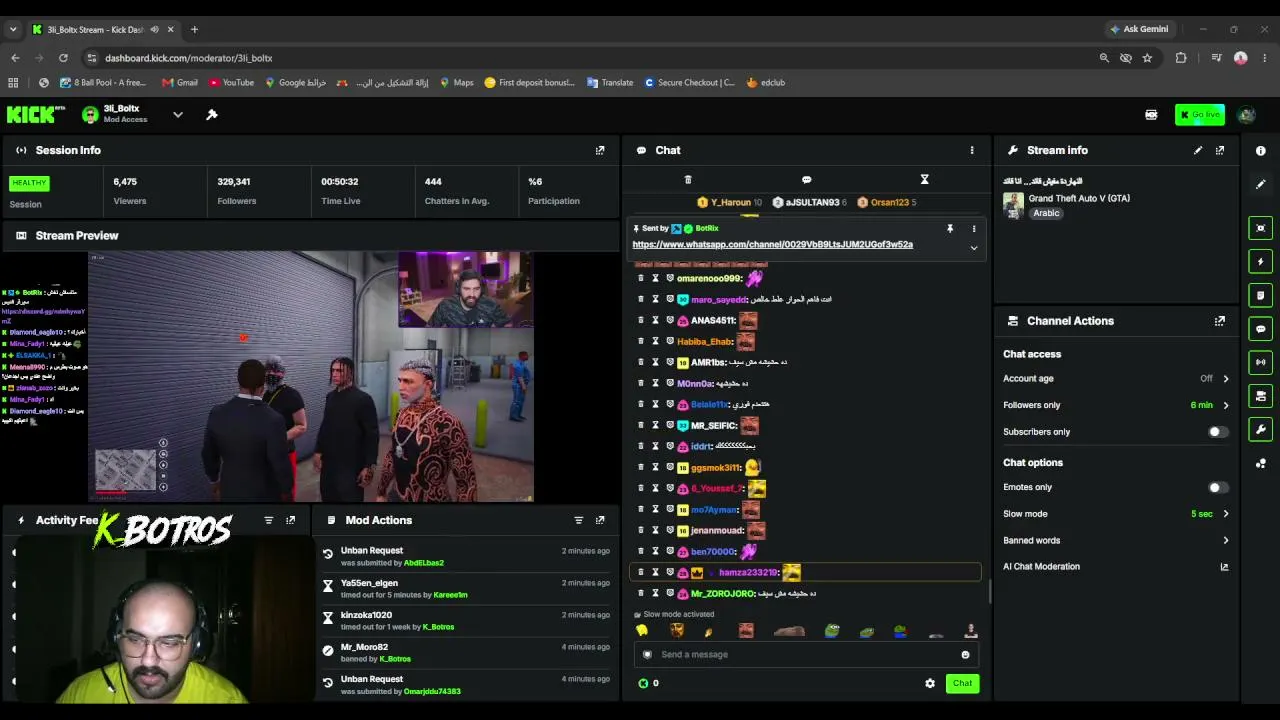1280x720 pixels.
Task: Timeout user mo7Ayman
Action: click(x=656, y=509)
